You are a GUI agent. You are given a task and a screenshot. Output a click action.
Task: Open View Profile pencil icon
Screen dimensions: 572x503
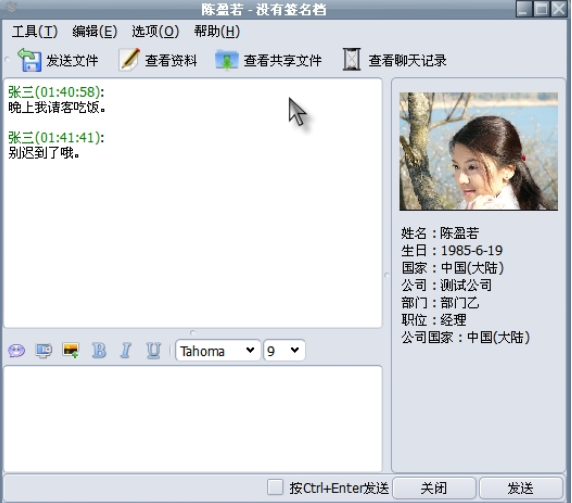coord(129,59)
